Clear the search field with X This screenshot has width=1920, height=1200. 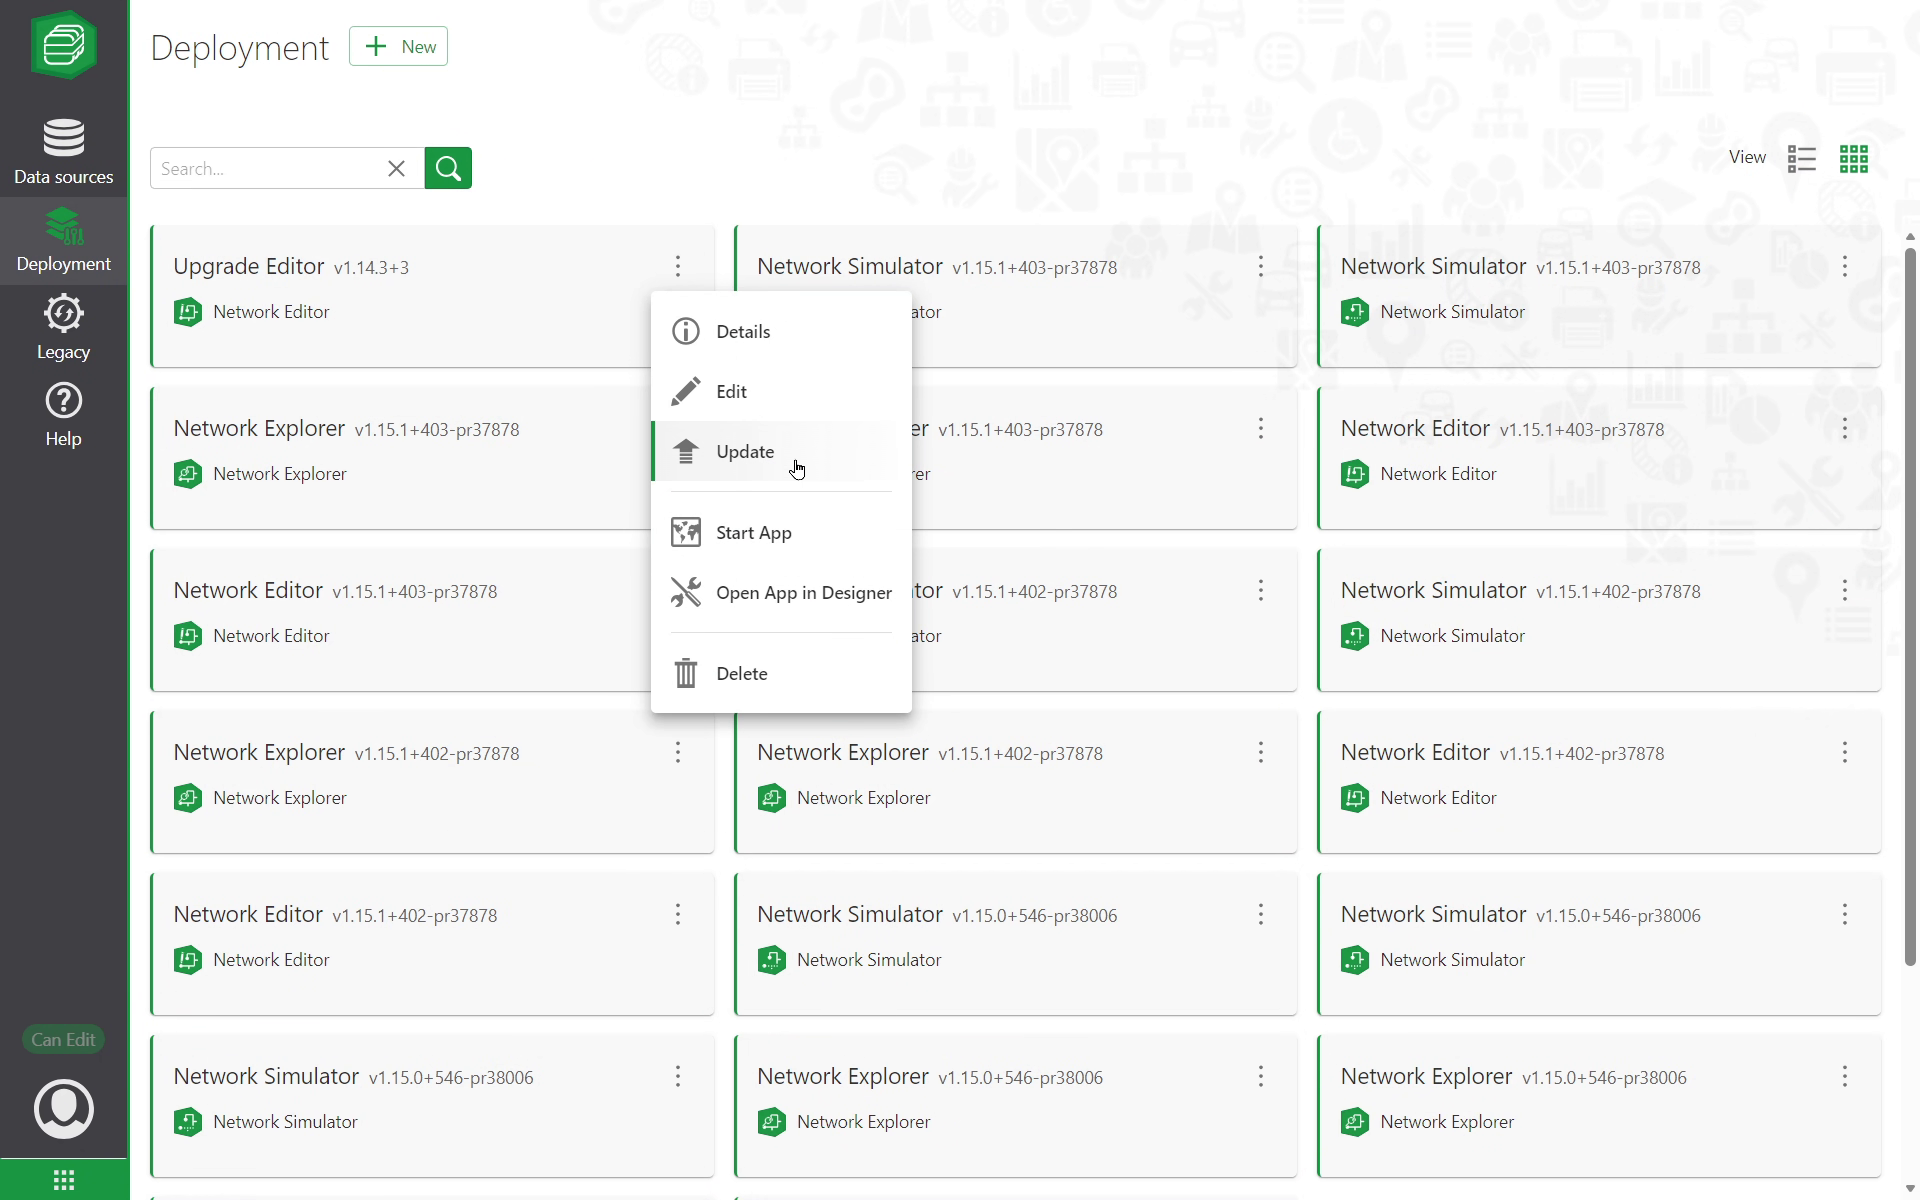396,168
